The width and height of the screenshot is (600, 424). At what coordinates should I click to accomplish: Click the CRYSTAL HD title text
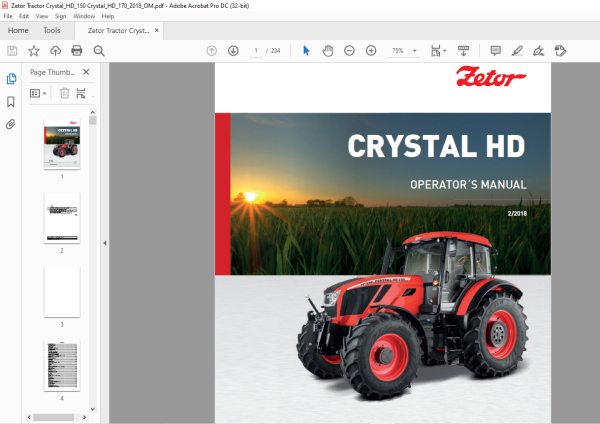(x=436, y=146)
